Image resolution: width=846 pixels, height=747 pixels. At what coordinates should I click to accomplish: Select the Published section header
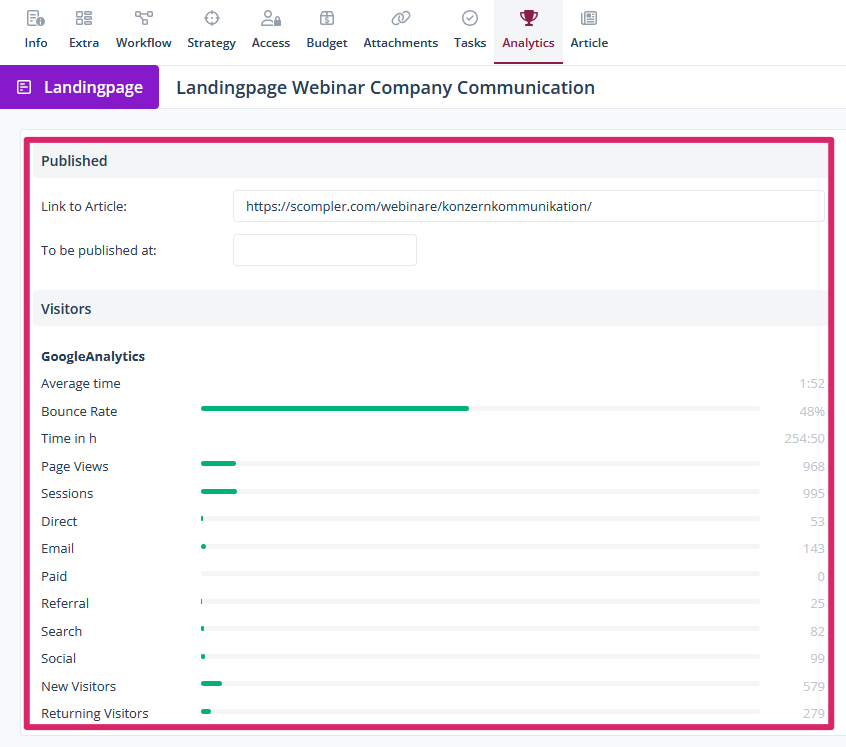pyautogui.click(x=74, y=161)
